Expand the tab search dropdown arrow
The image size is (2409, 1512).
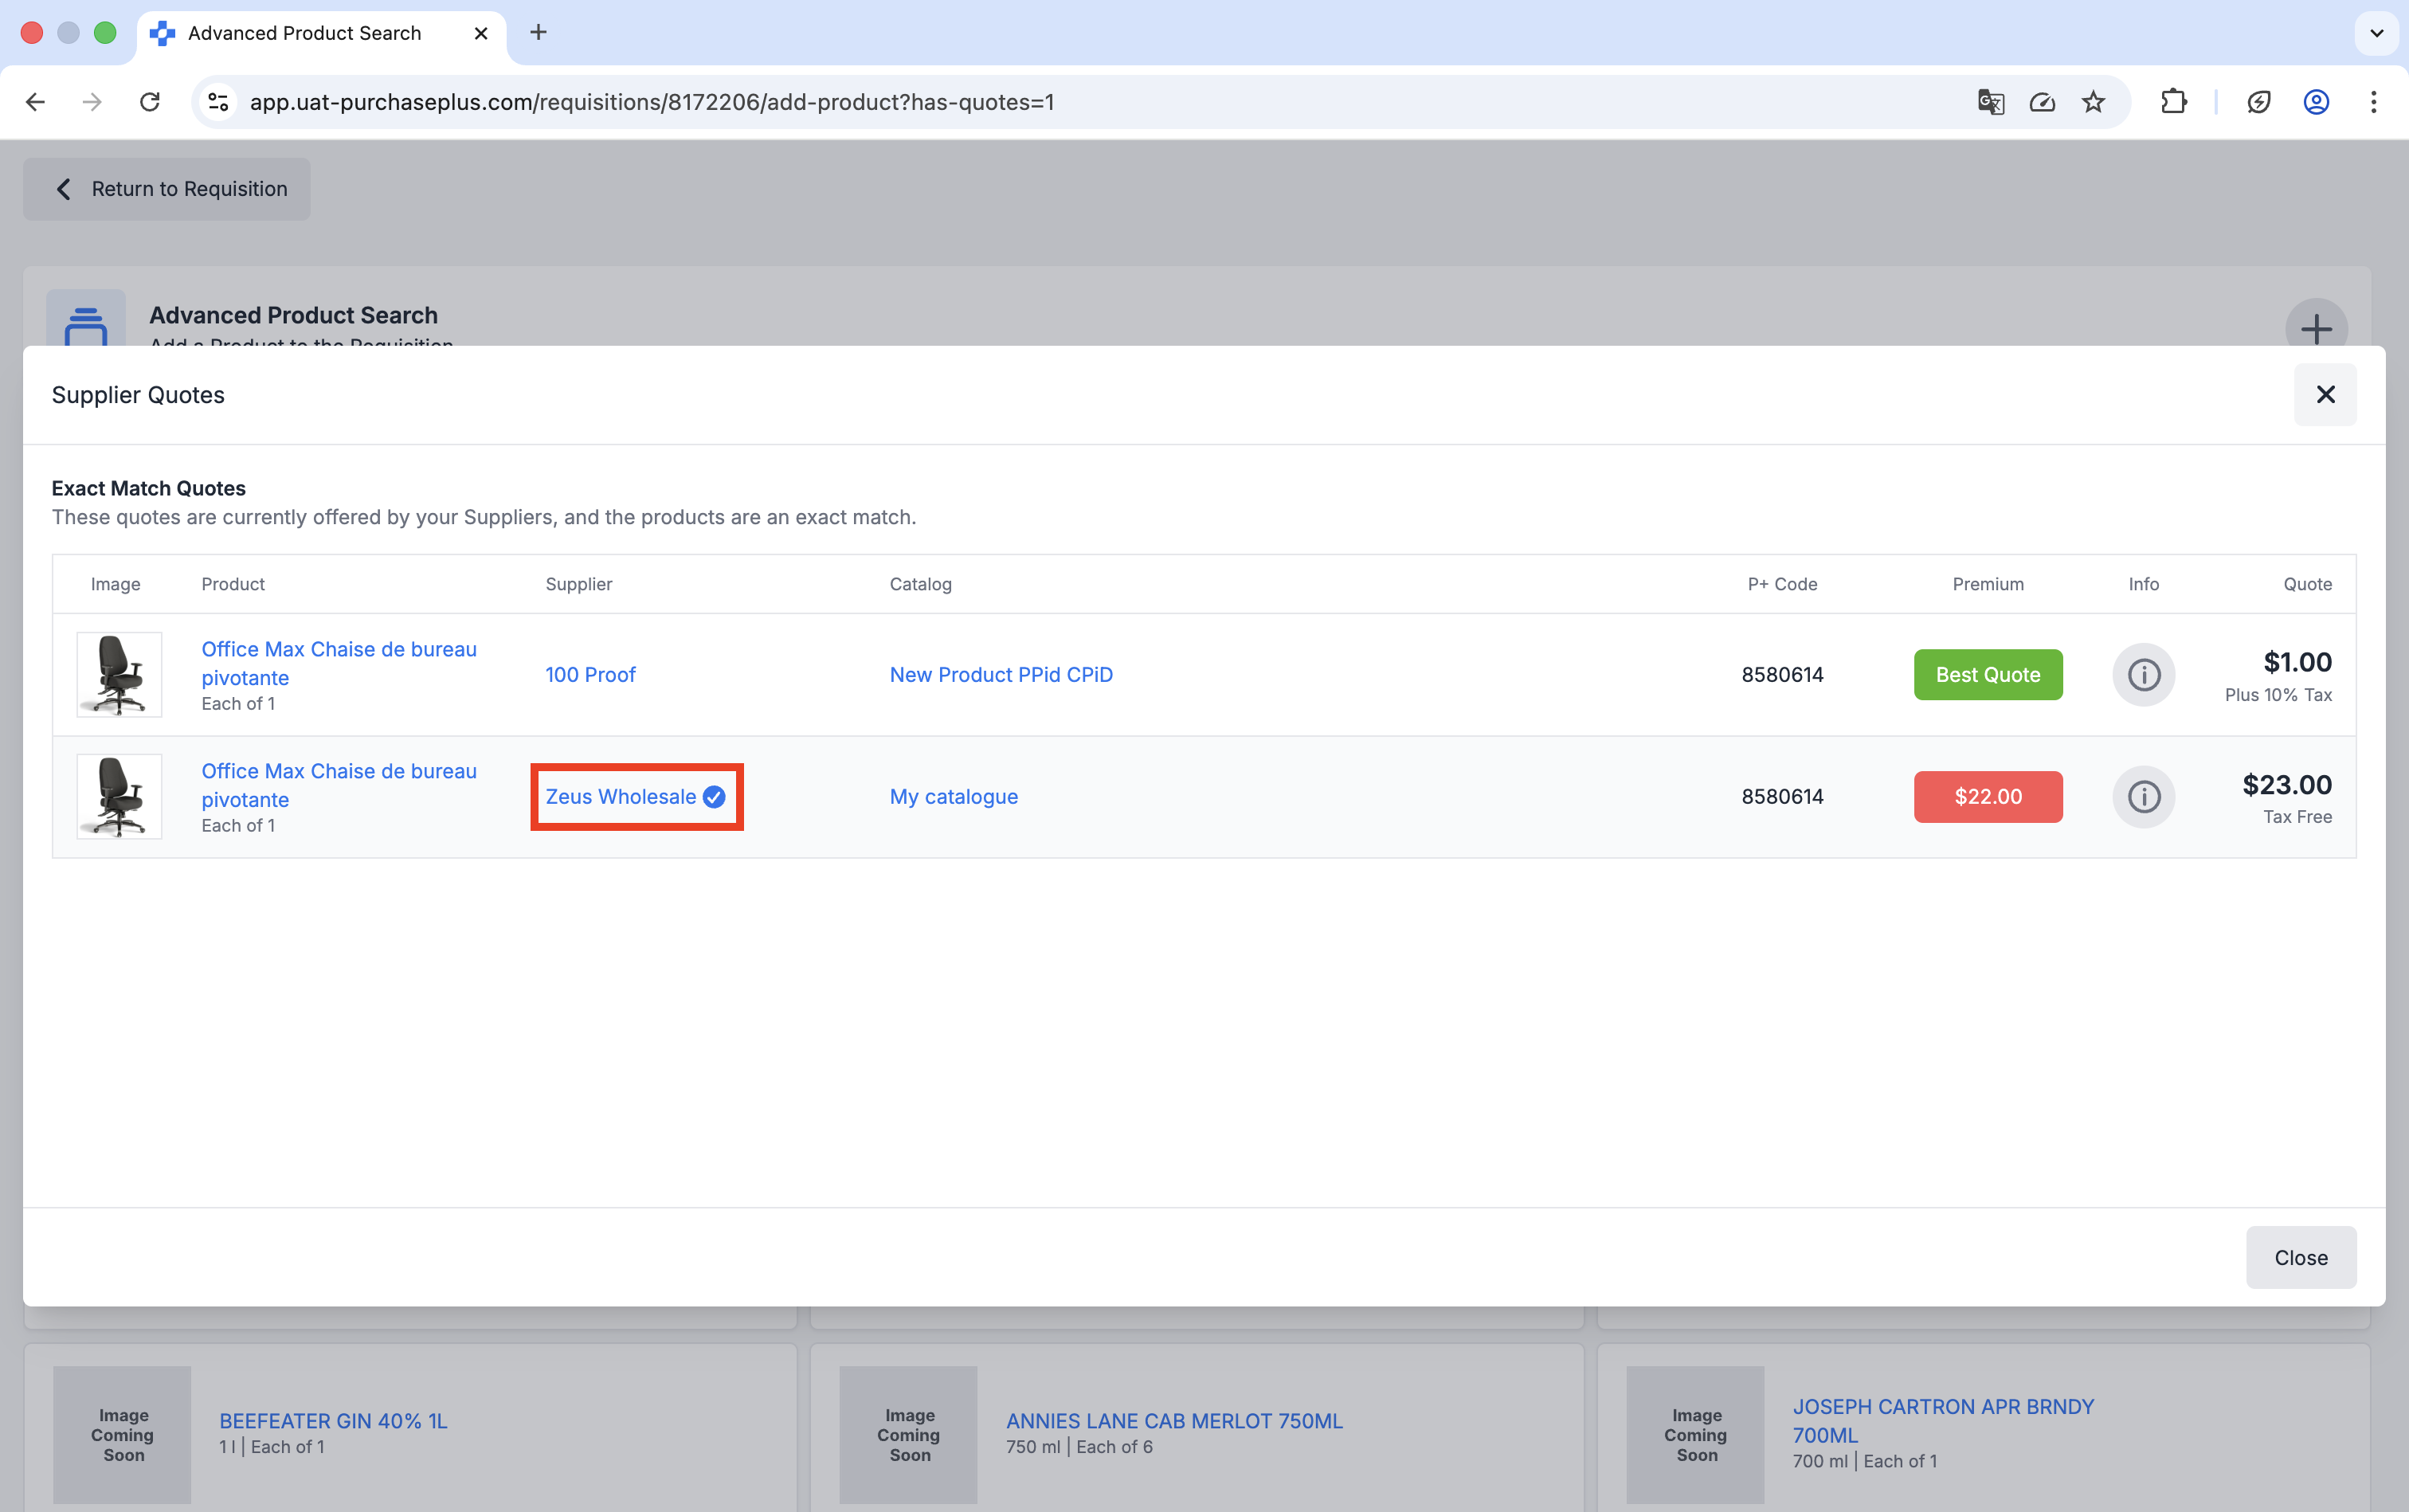point(2376,33)
